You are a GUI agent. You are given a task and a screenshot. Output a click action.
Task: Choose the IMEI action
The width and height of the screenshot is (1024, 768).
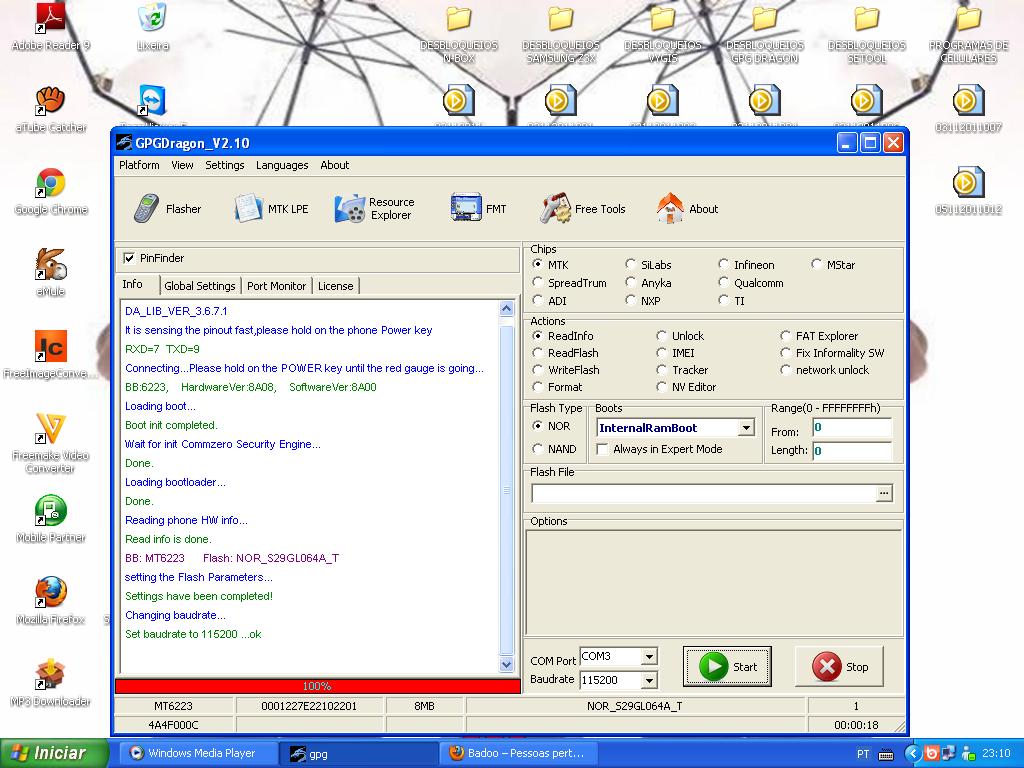click(x=662, y=353)
